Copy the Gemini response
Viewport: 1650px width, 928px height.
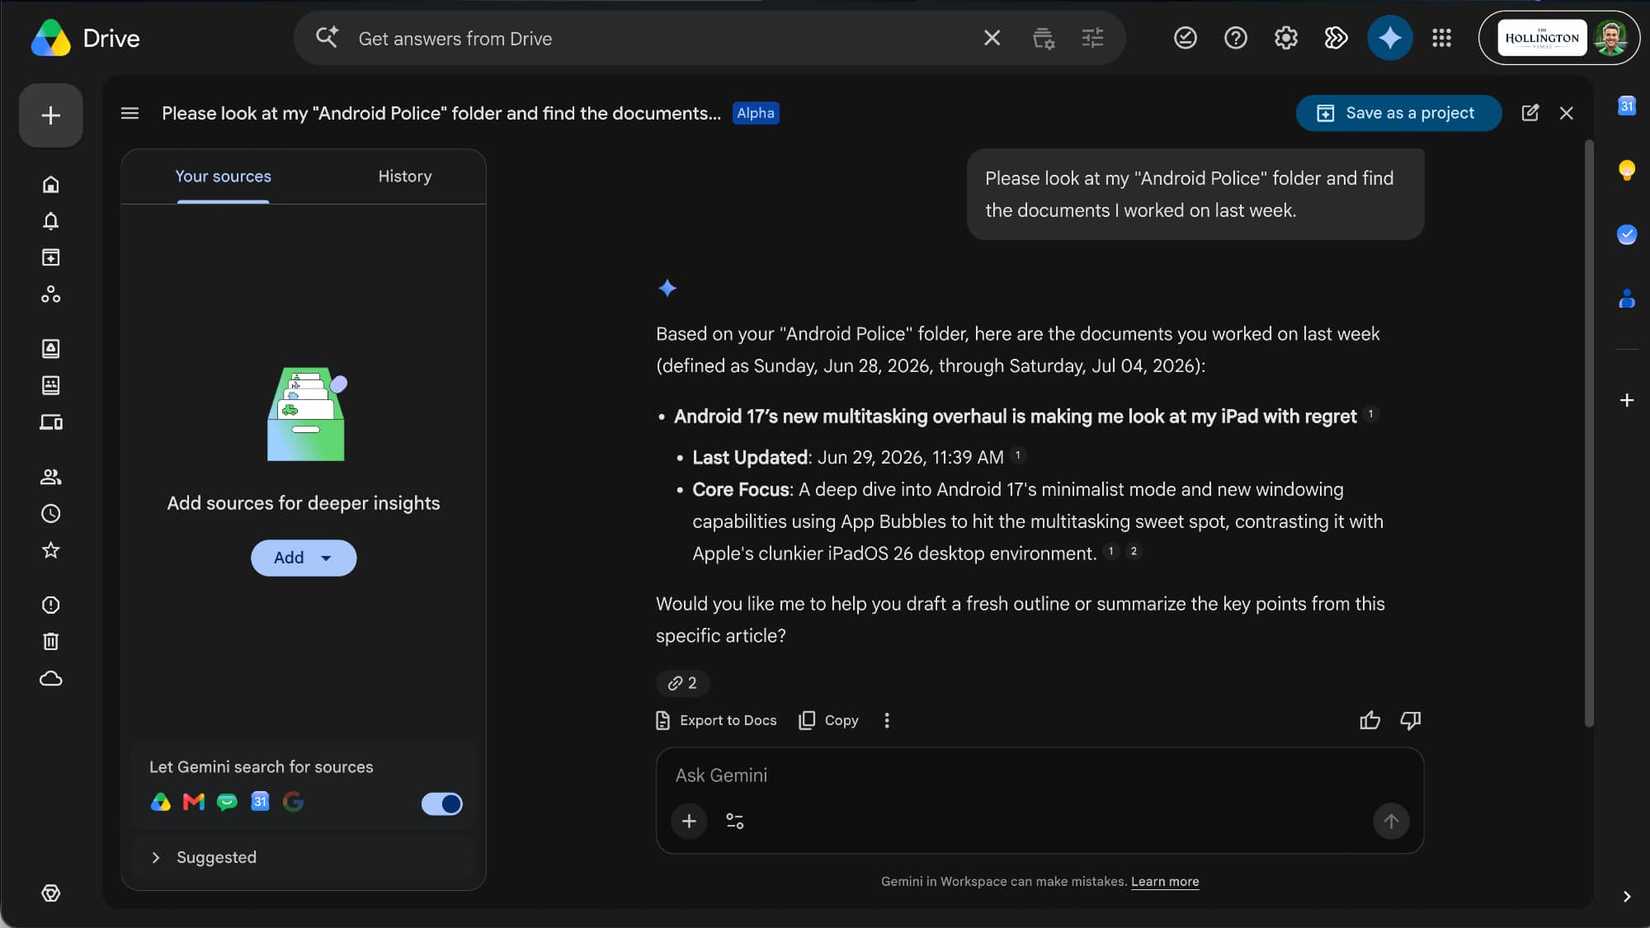coord(829,720)
